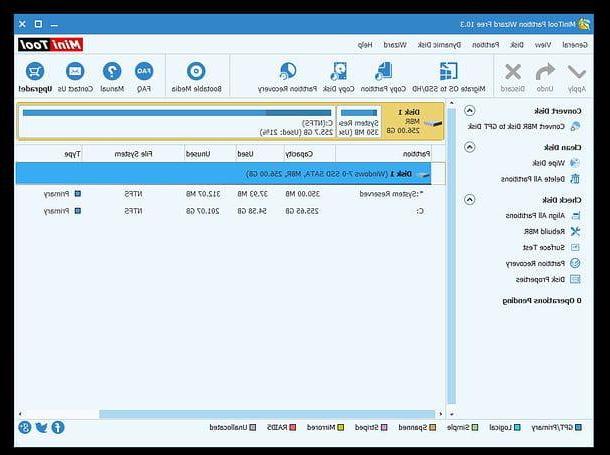This screenshot has height=455, width=610.
Task: Select Partition Recovery in the Check Disk list
Action: click(543, 264)
